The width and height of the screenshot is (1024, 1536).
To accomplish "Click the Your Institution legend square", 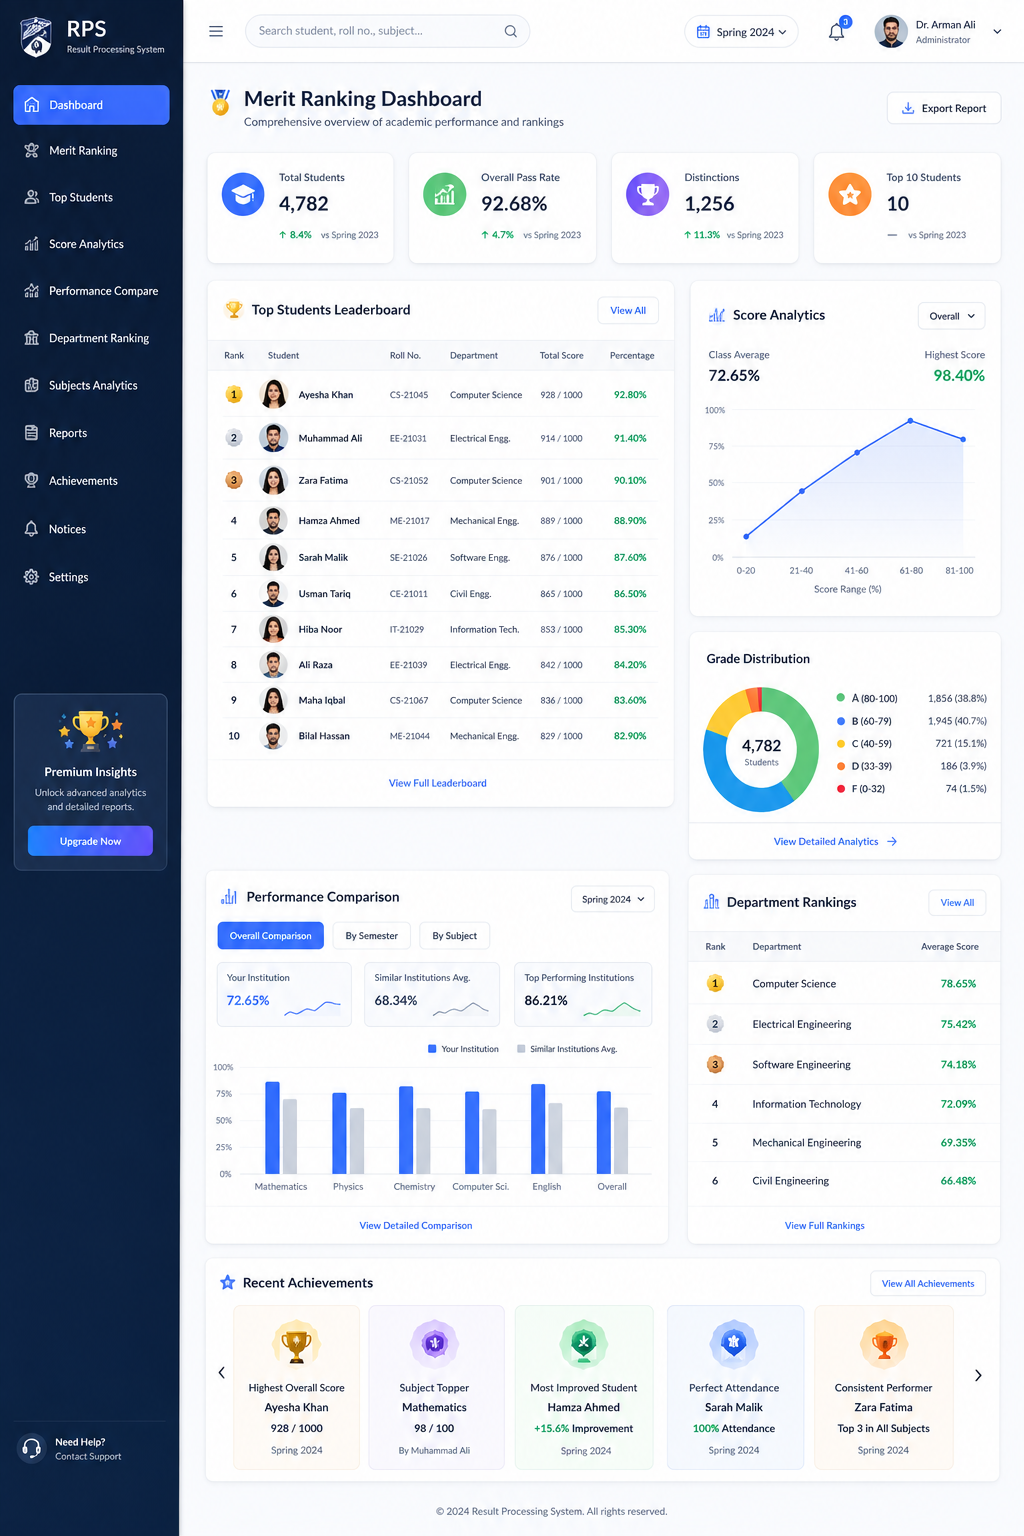I will pyautogui.click(x=432, y=1049).
